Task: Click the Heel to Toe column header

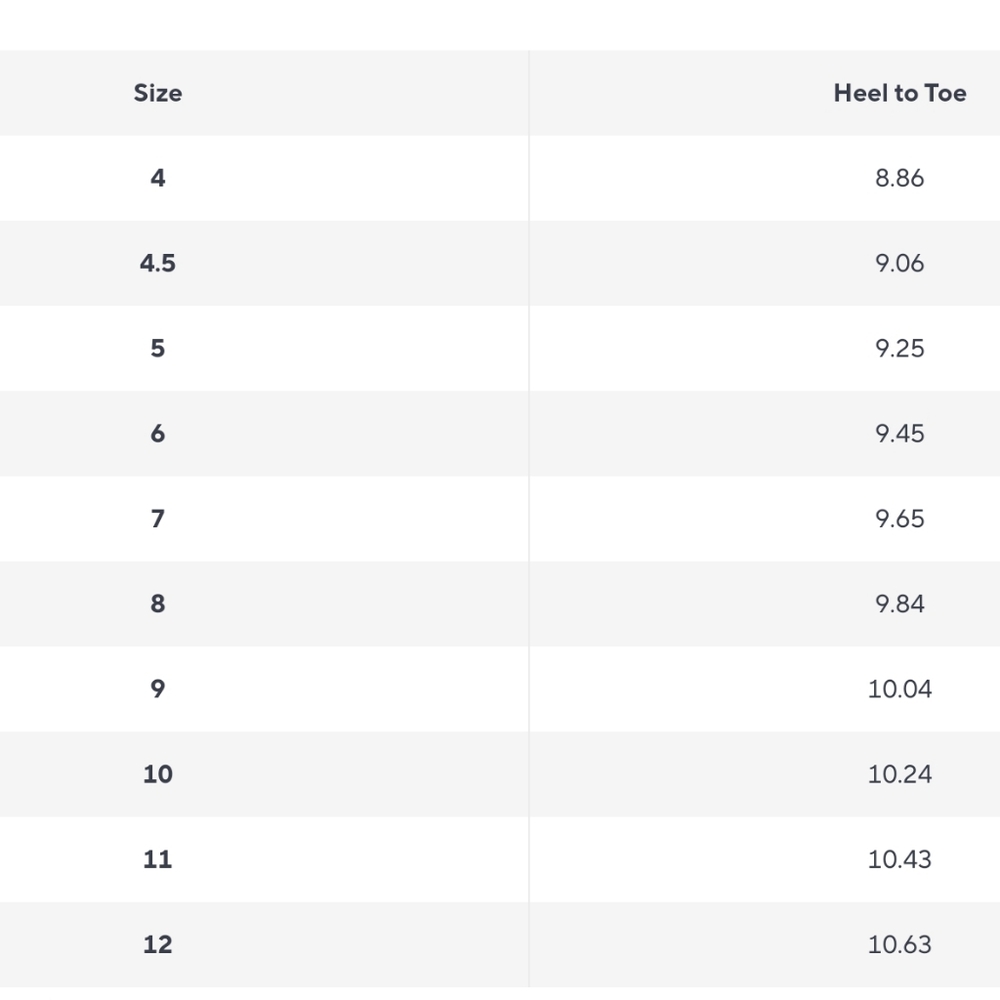Action: [x=900, y=93]
